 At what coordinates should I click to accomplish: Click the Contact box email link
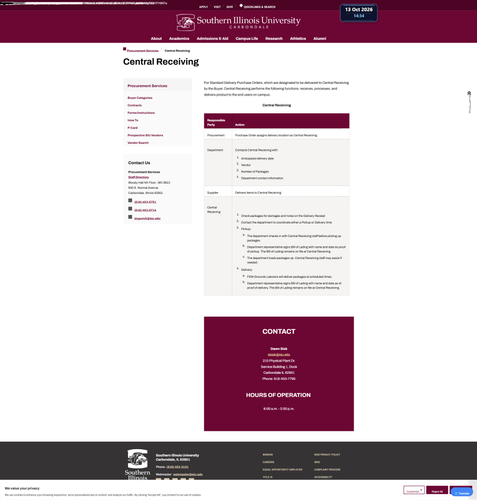point(279,355)
